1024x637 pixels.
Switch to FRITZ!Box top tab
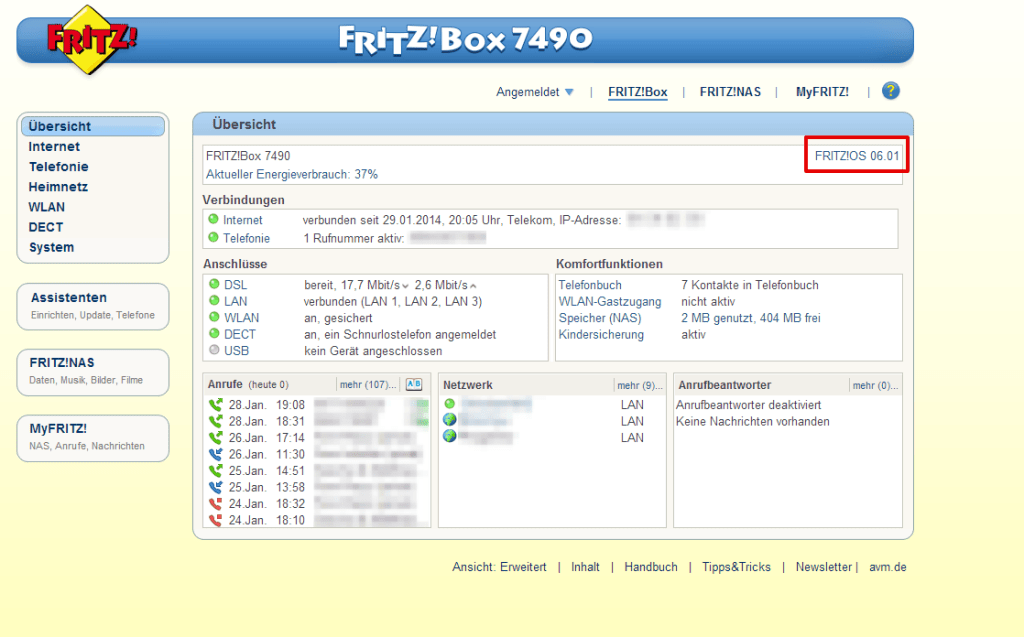(x=637, y=92)
